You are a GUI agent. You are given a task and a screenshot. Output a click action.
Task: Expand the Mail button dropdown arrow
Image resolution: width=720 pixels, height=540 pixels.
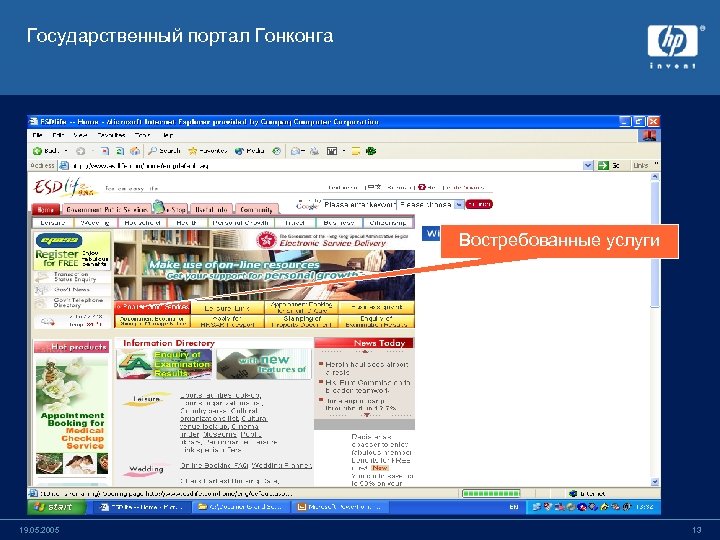tap(304, 151)
